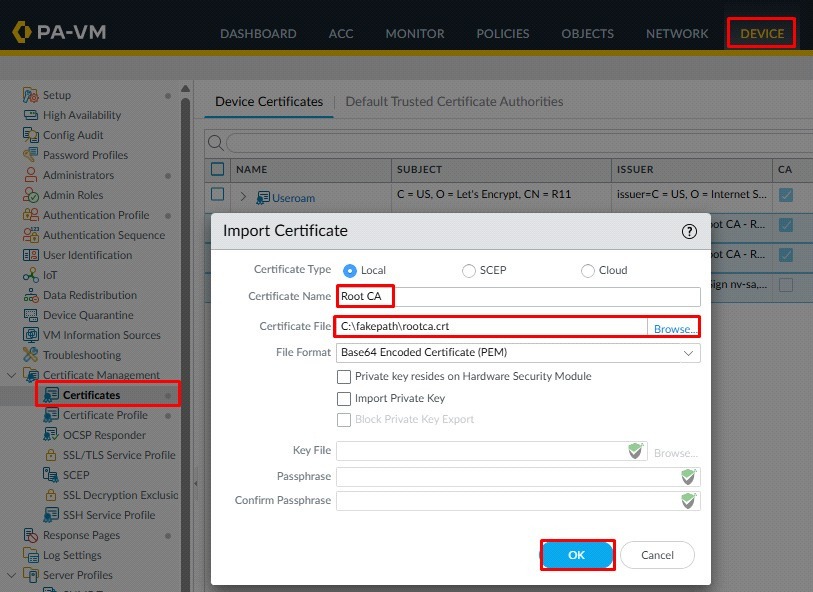Viewport: 813px width, 592px height.
Task: Click into the Certificate Name field
Action: (518, 297)
